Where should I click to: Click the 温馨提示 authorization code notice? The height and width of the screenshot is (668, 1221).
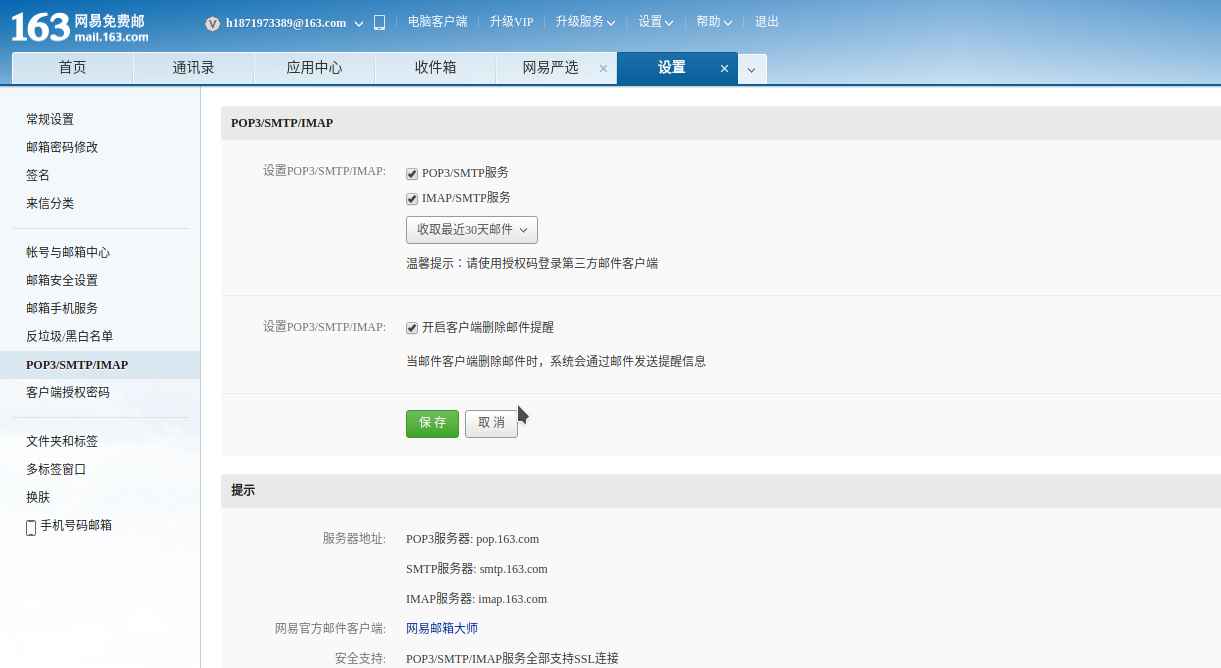point(532,264)
